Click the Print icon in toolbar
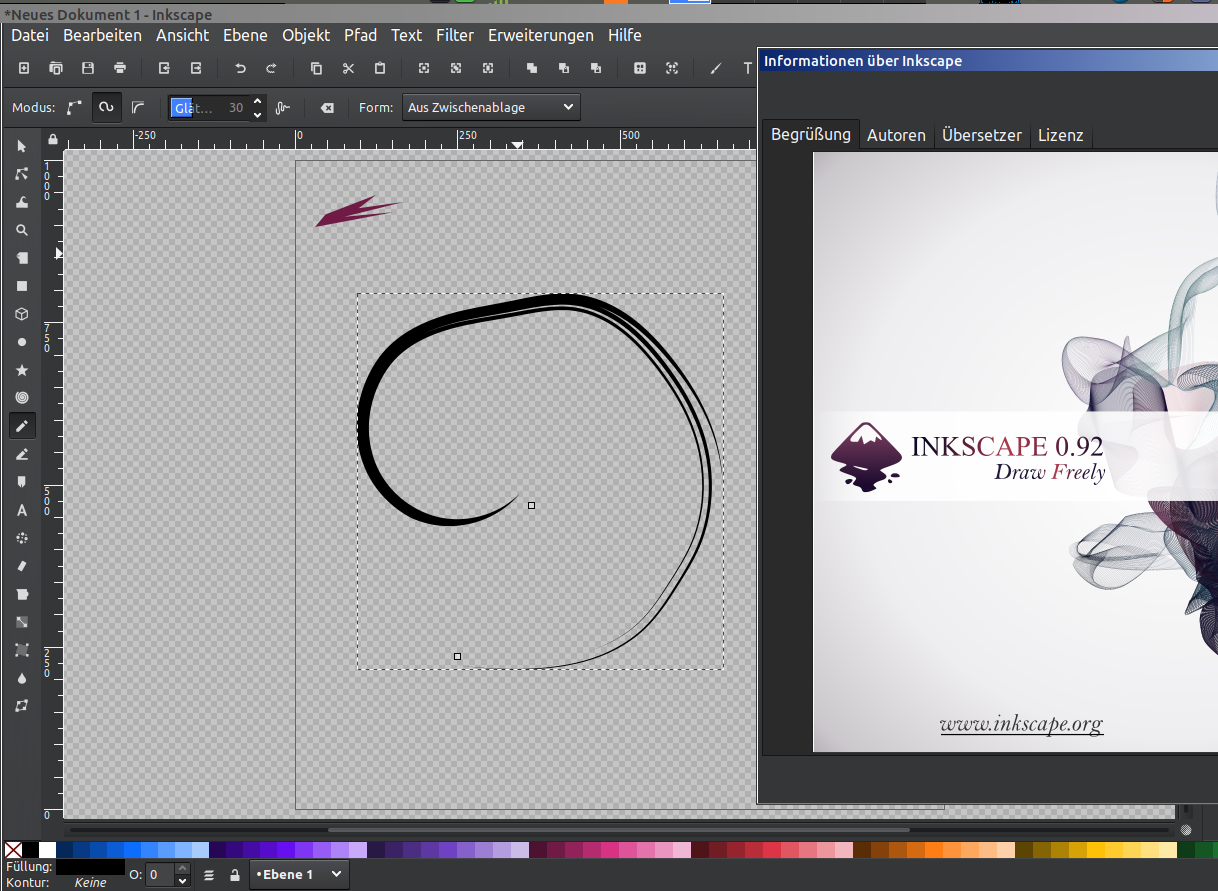 (x=120, y=69)
